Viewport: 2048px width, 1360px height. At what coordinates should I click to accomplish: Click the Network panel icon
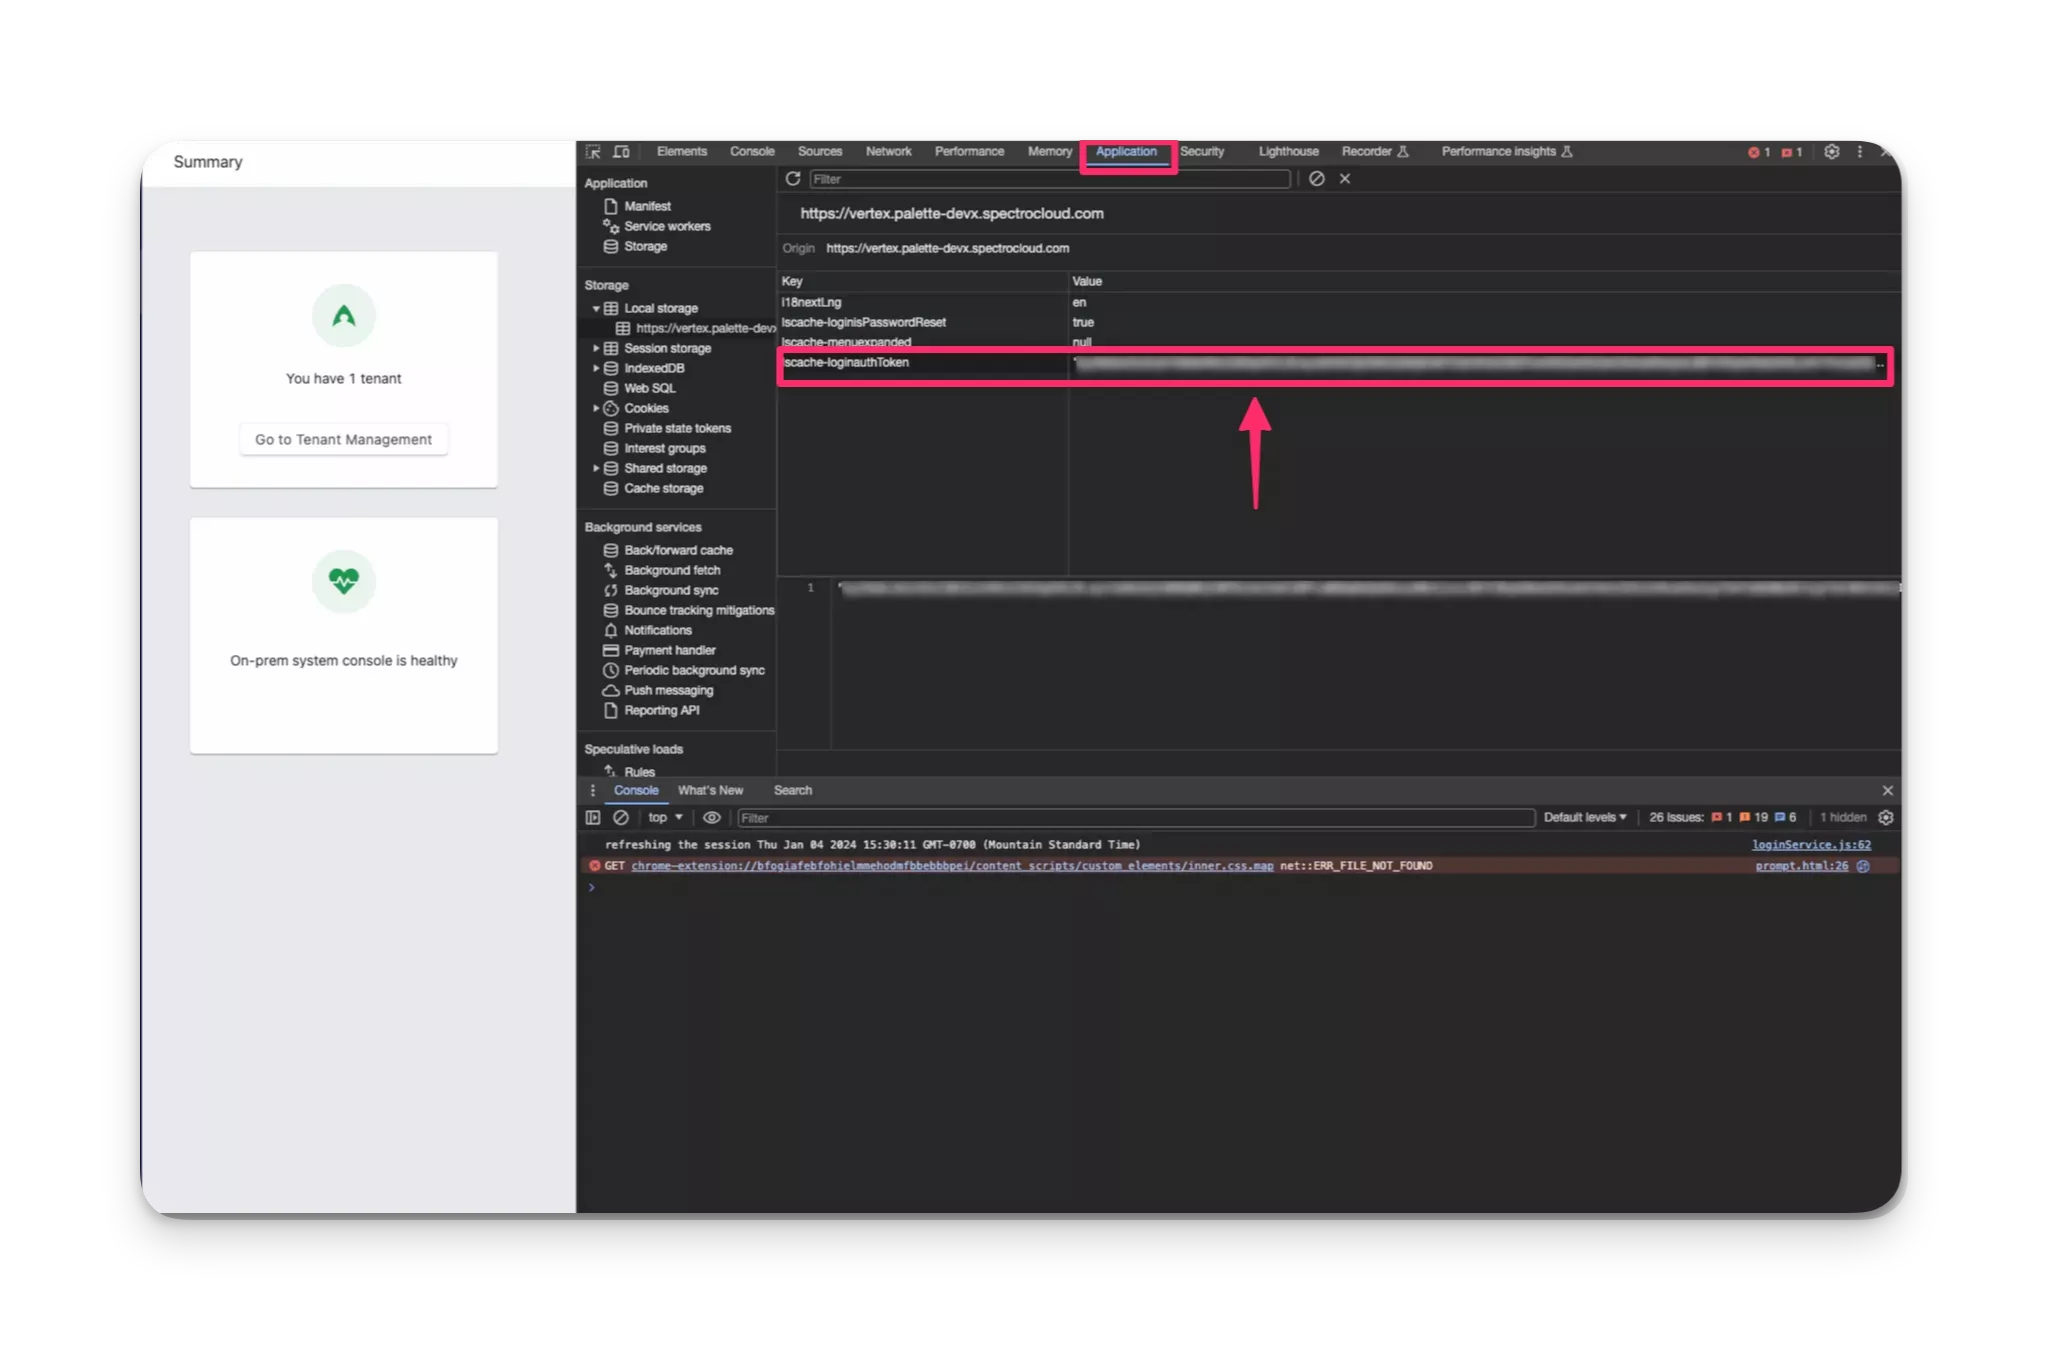coord(887,150)
